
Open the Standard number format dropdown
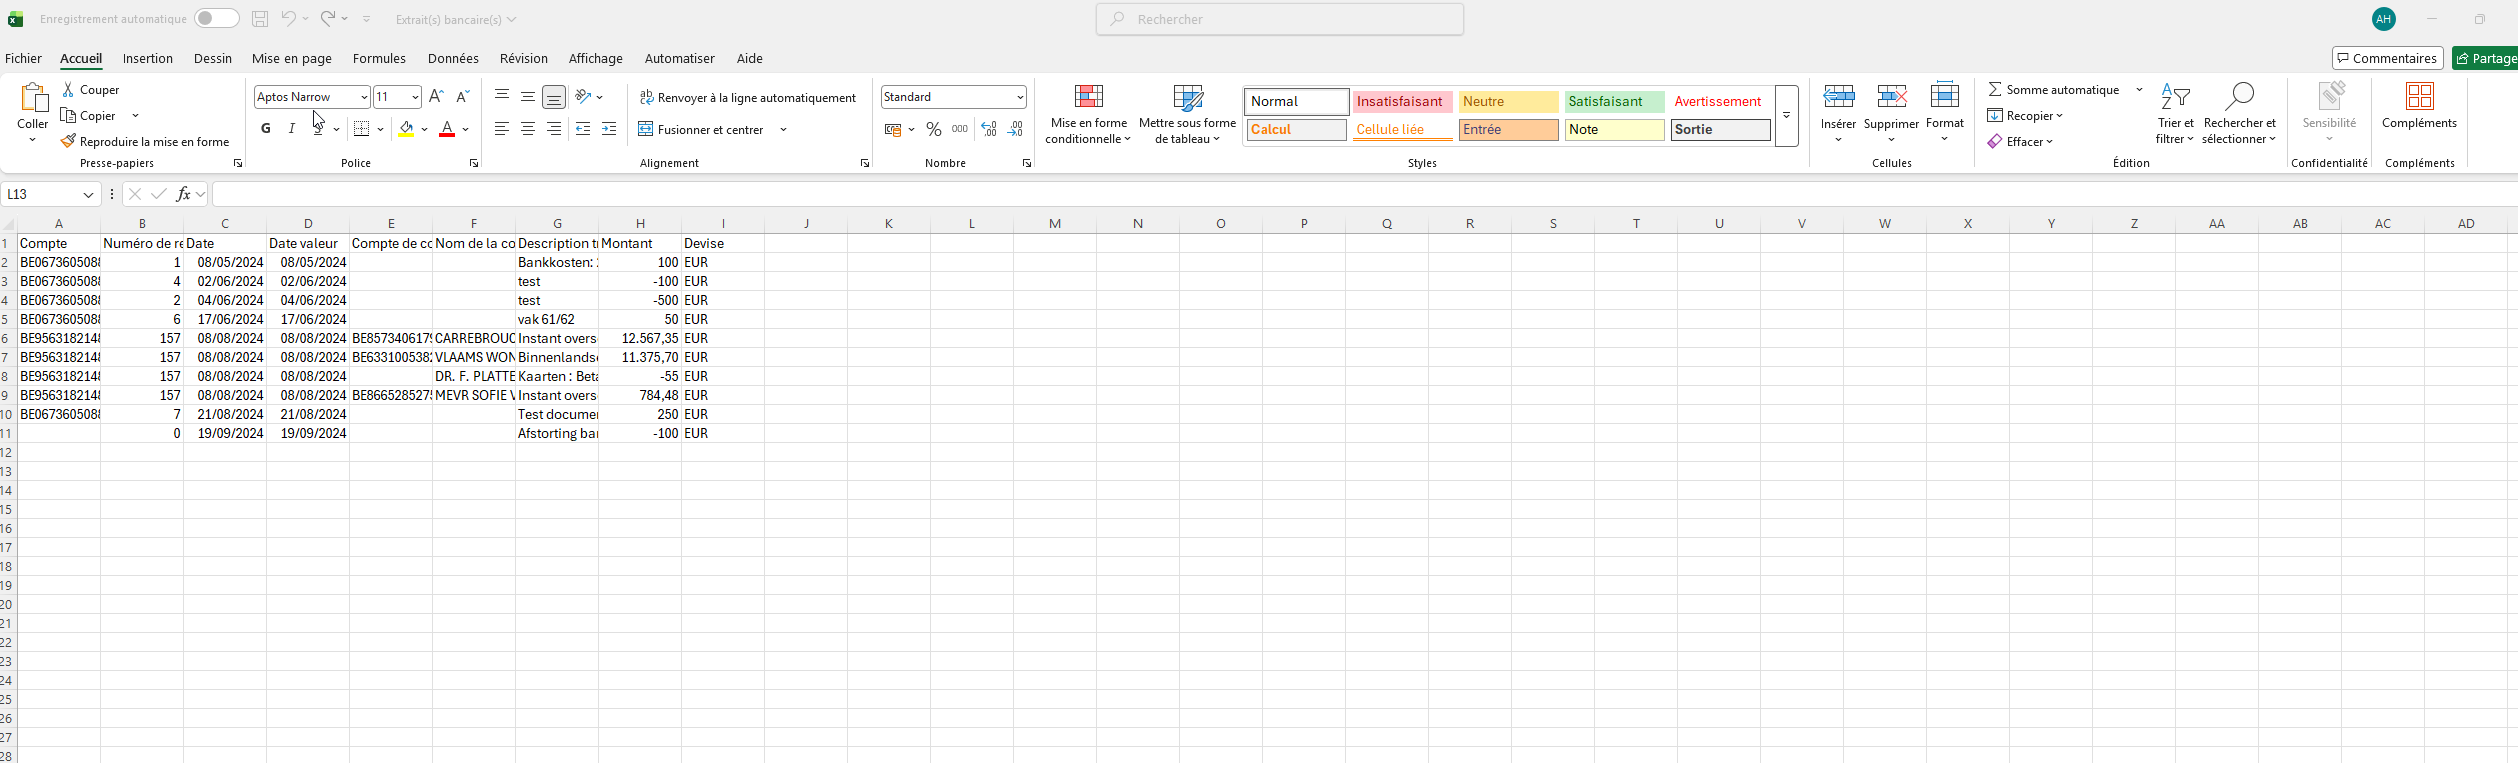pyautogui.click(x=1020, y=97)
